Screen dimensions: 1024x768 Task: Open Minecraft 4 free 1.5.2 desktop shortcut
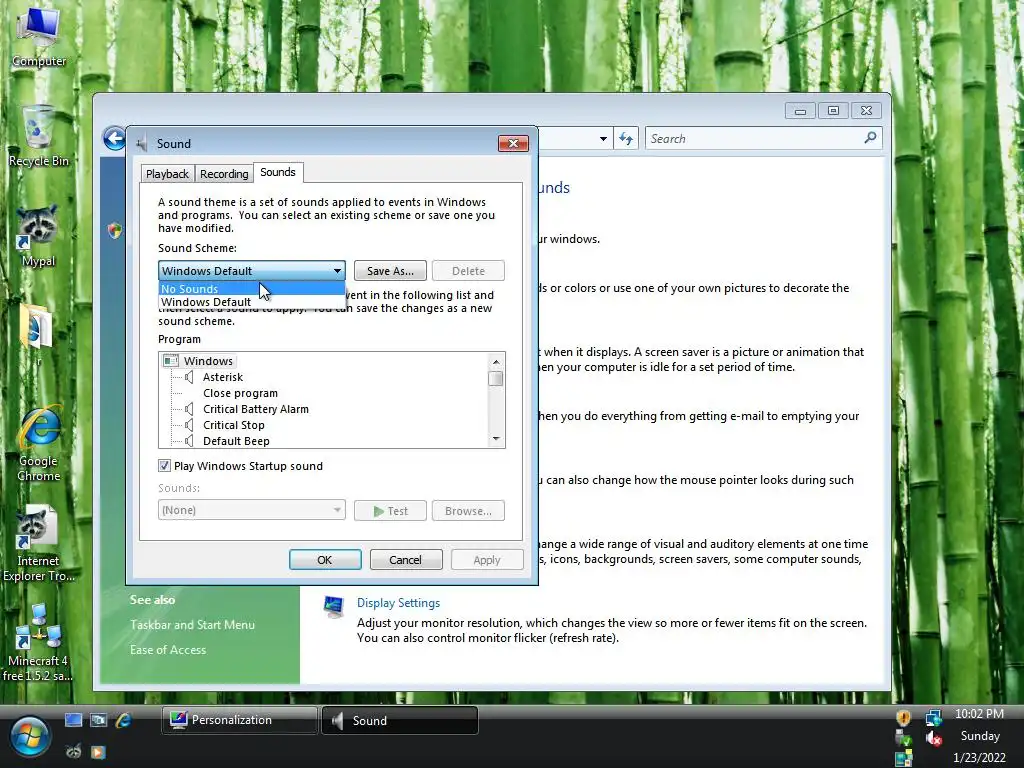[x=37, y=643]
